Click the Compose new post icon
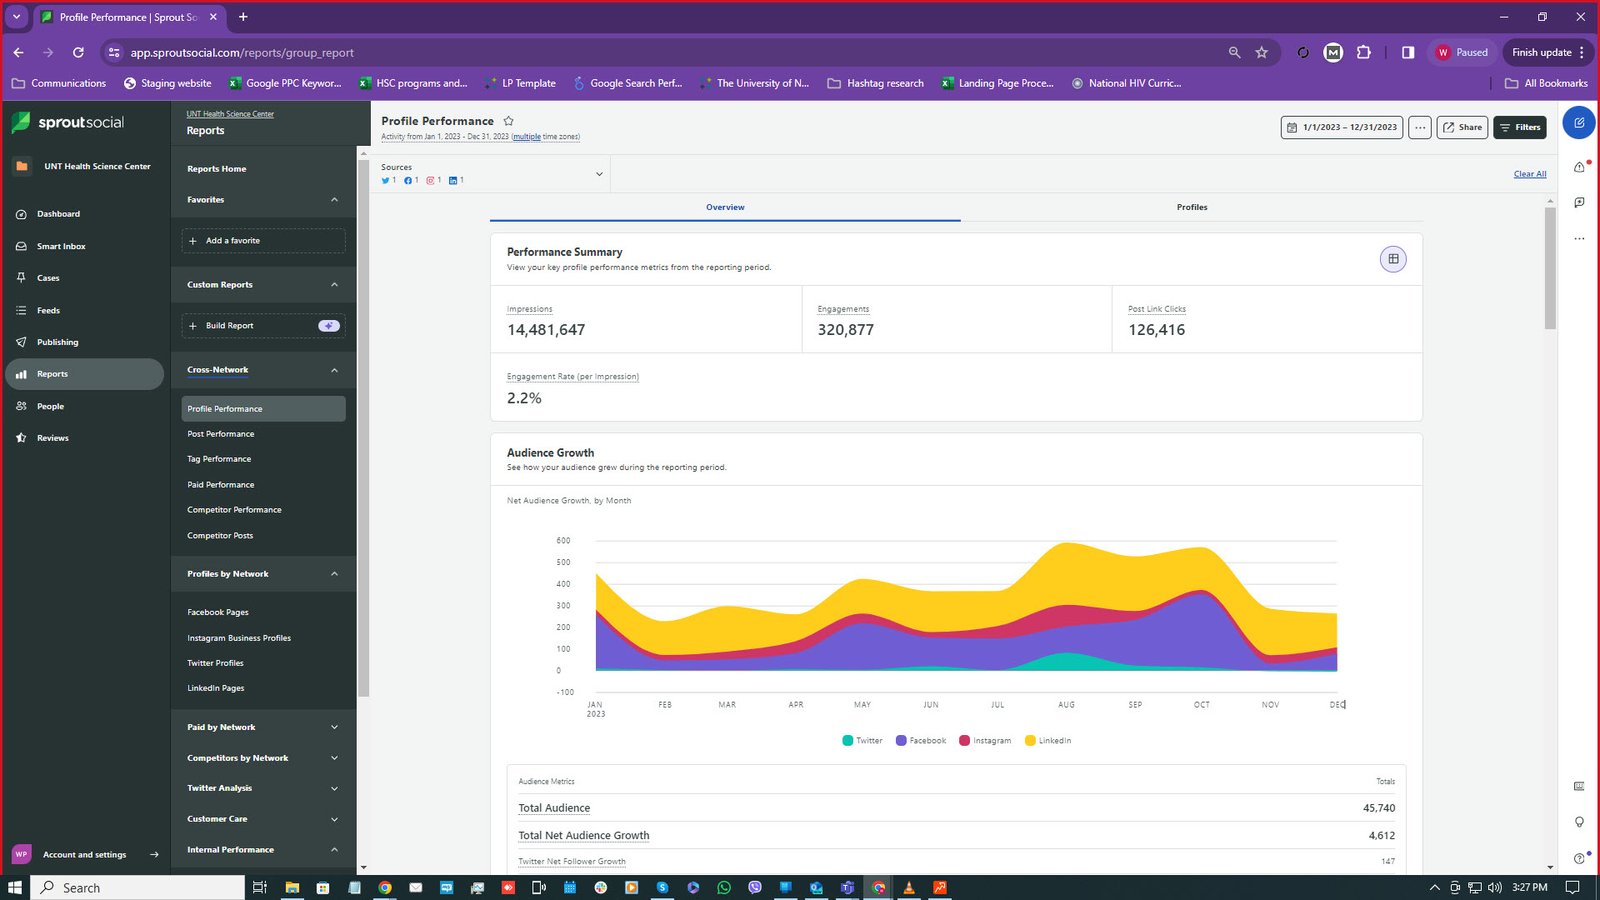The image size is (1600, 900). tap(1579, 123)
